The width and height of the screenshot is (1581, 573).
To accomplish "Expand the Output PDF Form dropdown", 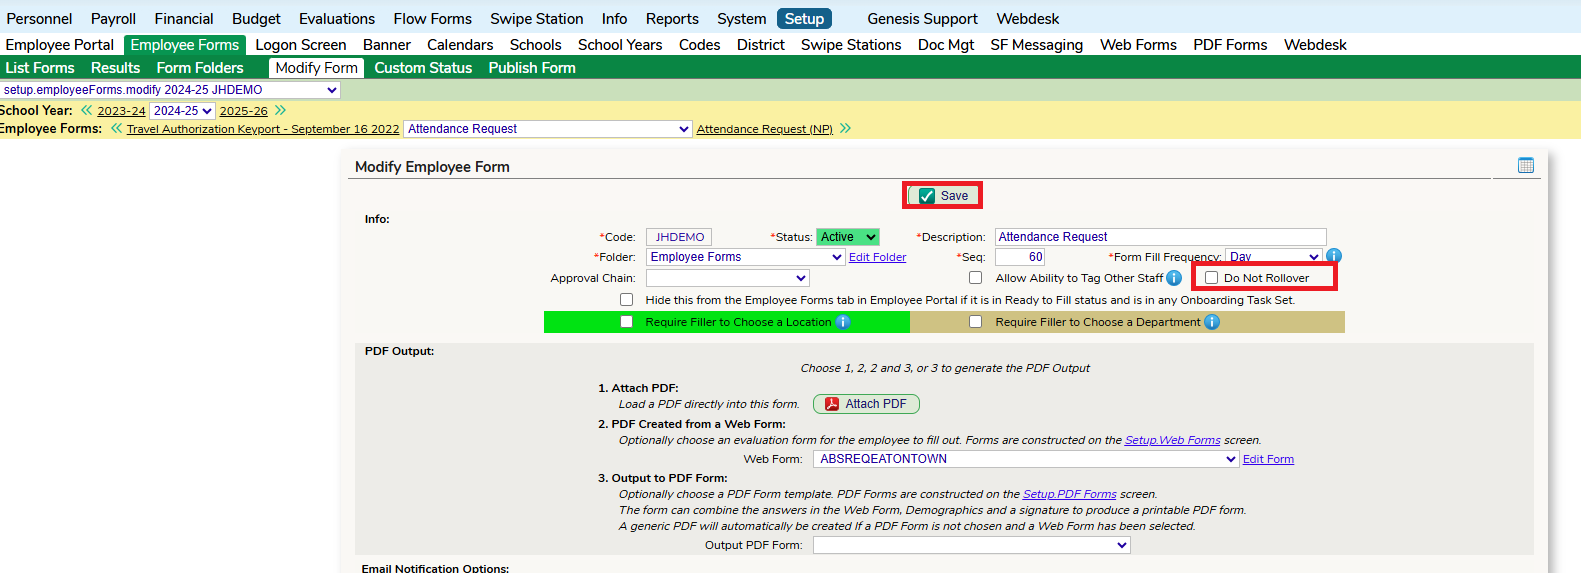I will 972,545.
